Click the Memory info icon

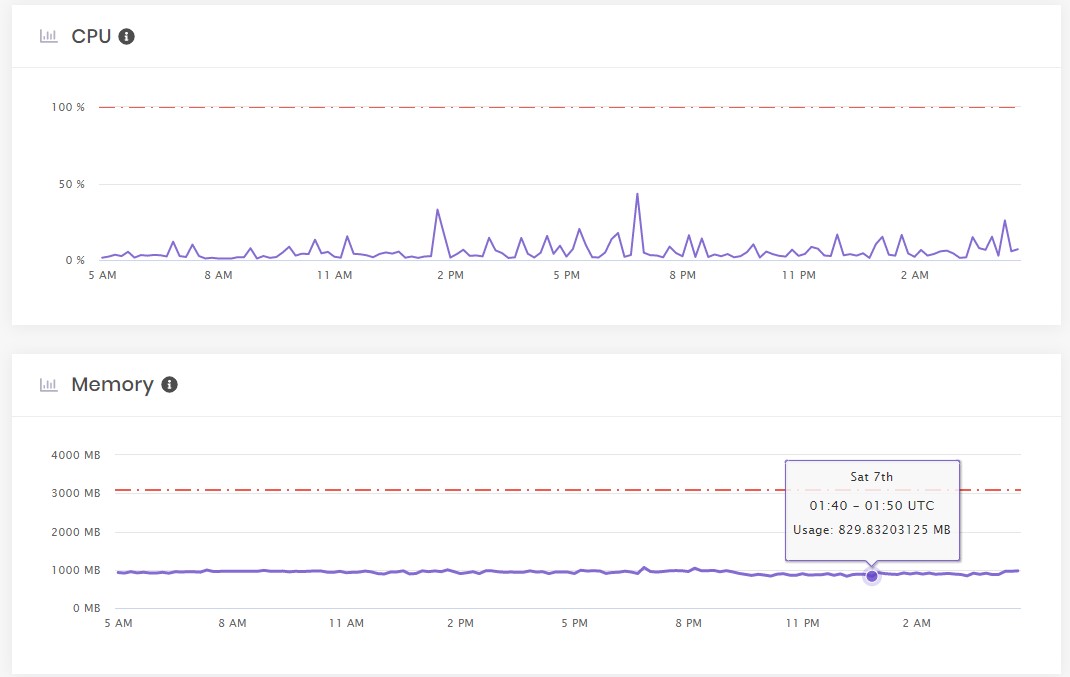click(169, 385)
